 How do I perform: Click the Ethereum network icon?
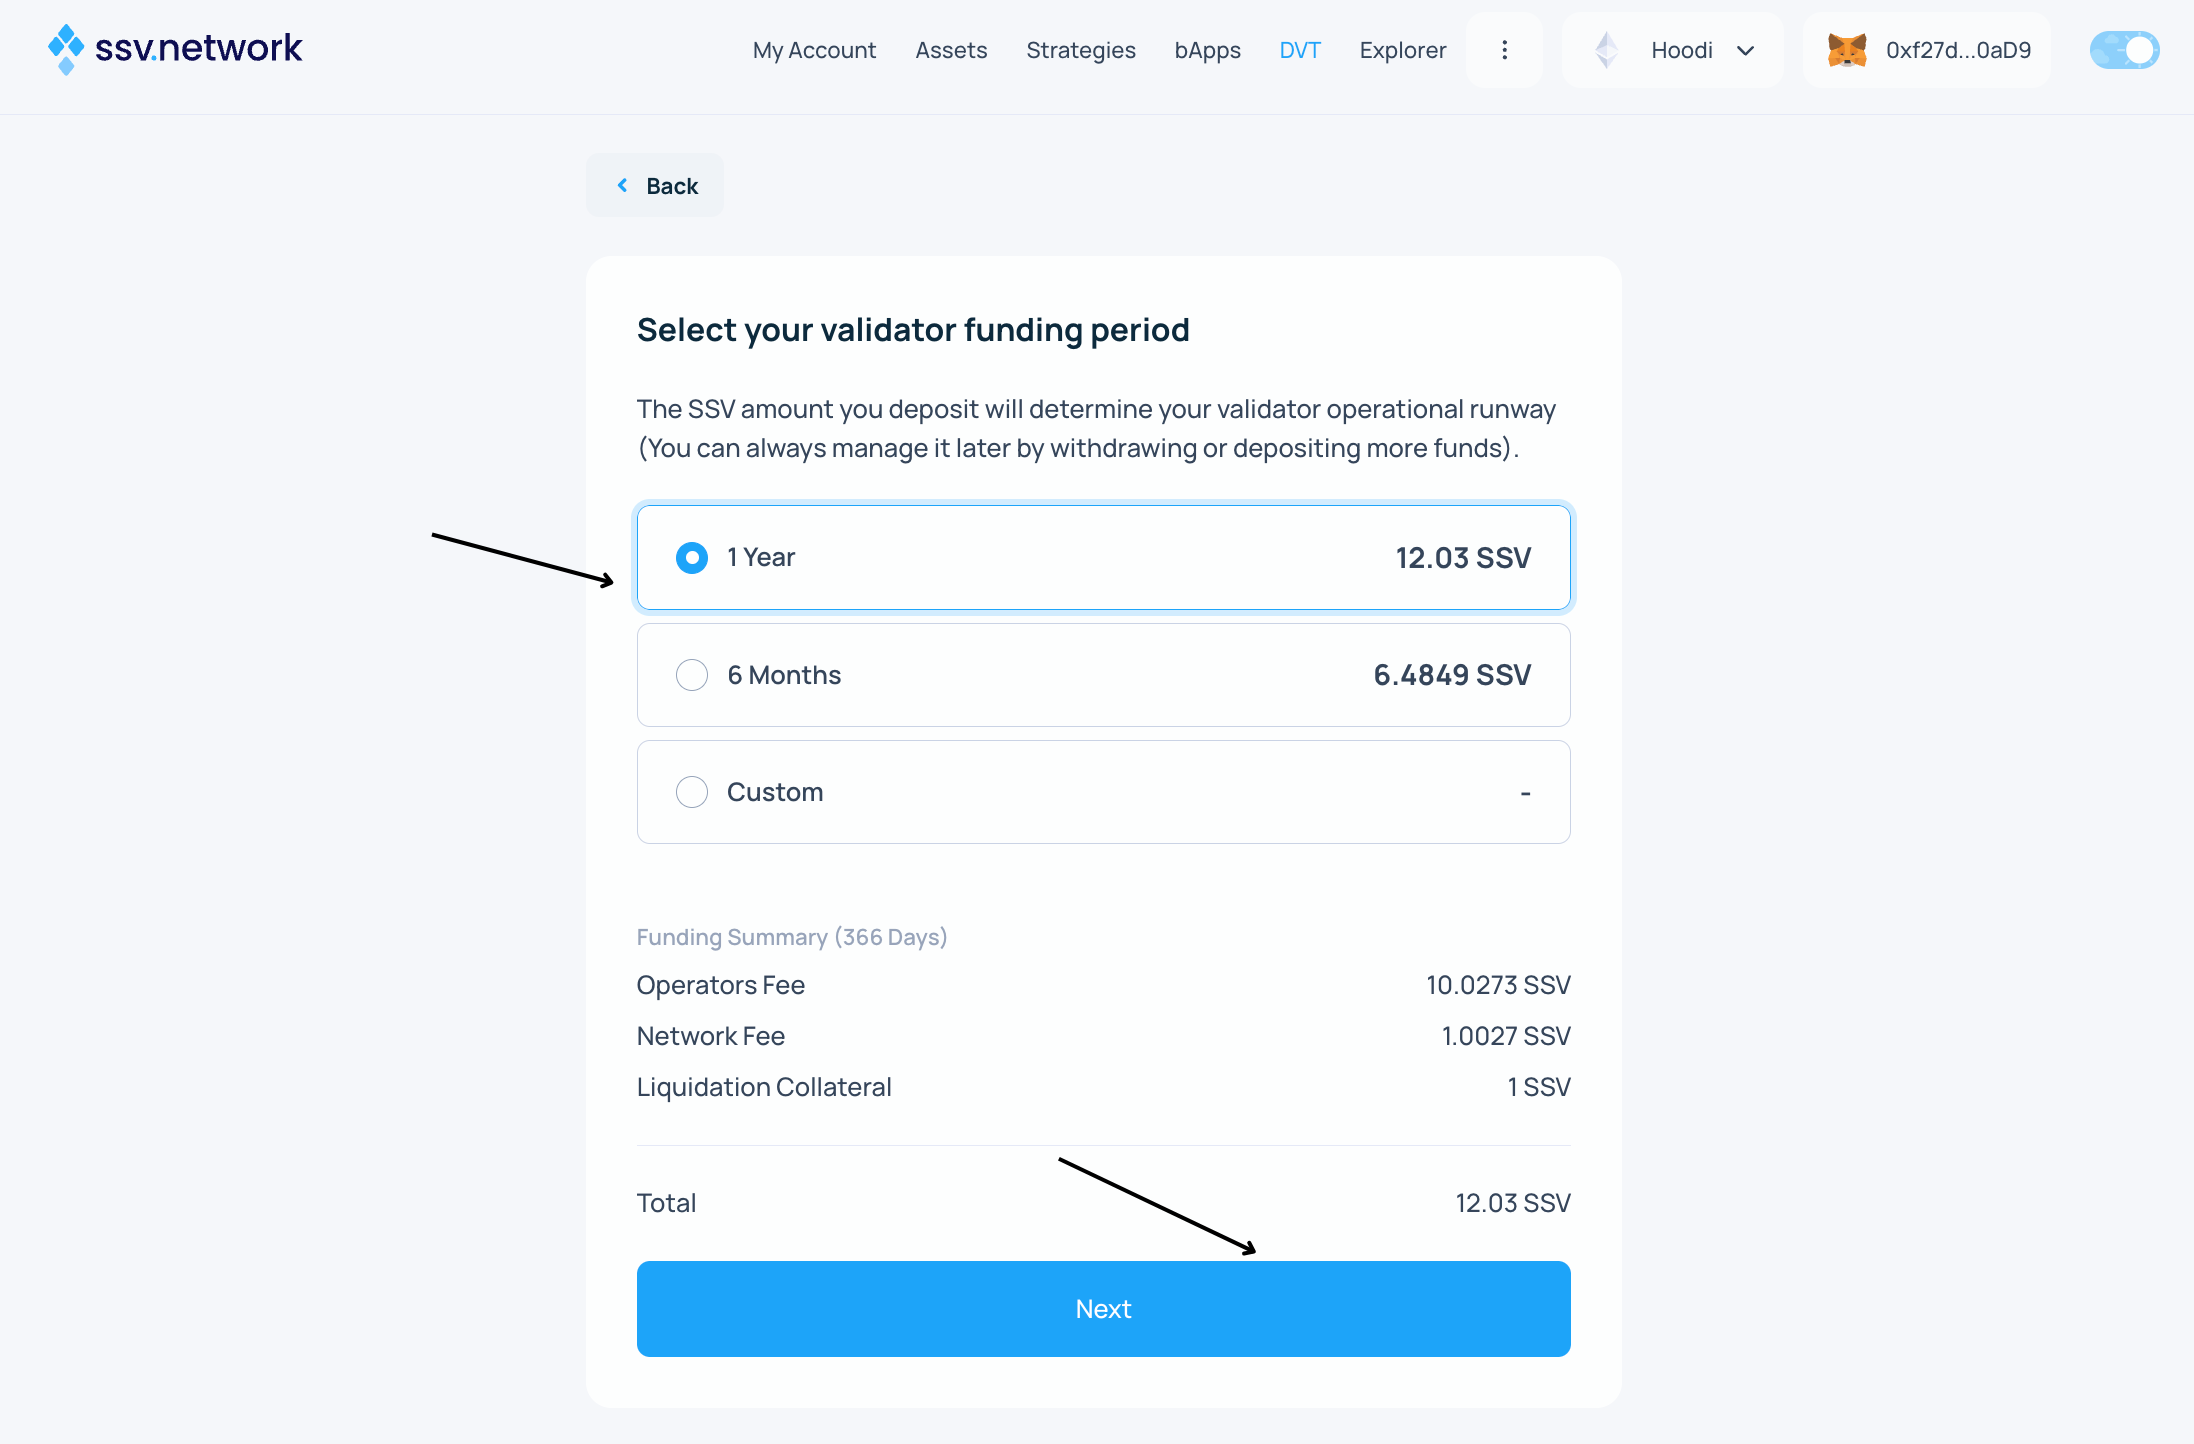[1607, 50]
